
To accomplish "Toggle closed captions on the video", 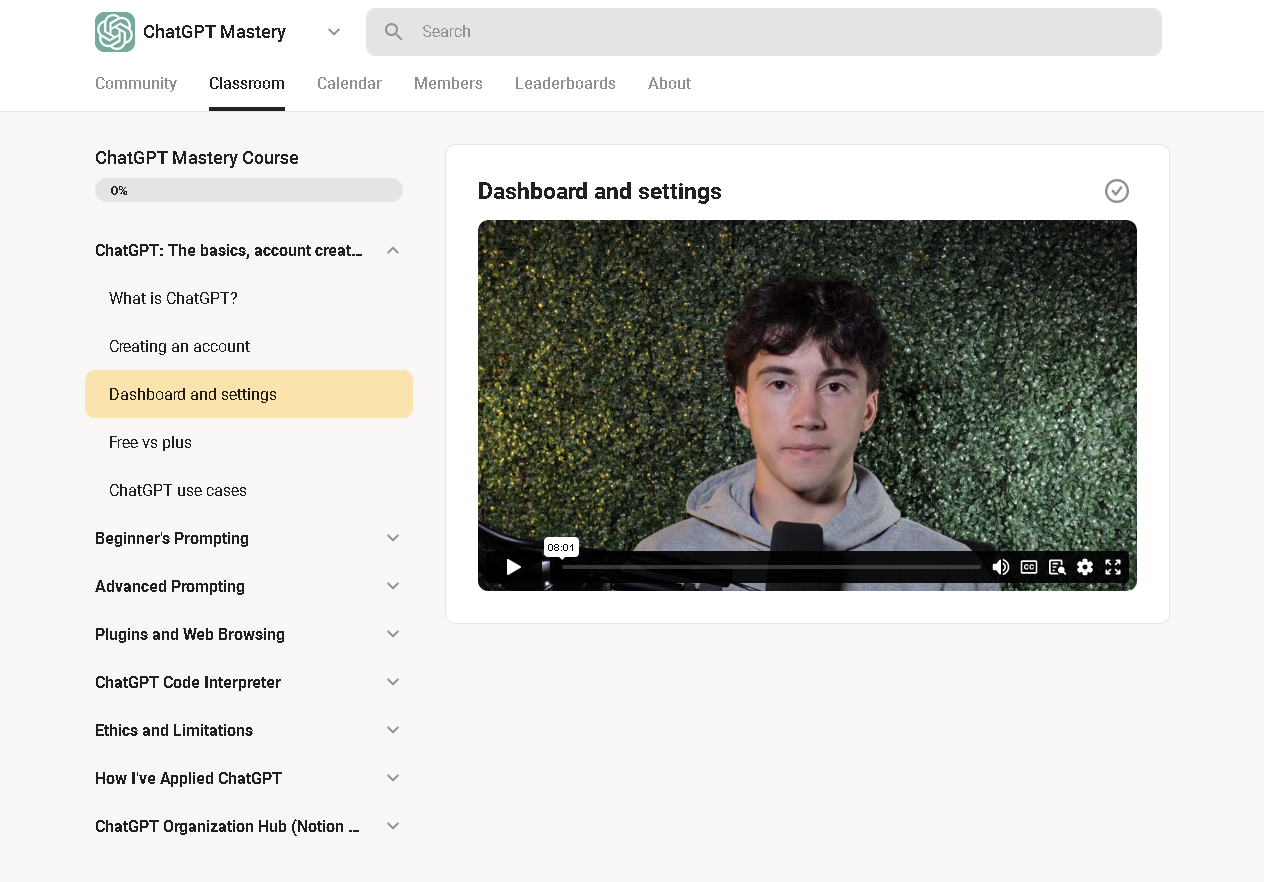I will coord(1029,567).
